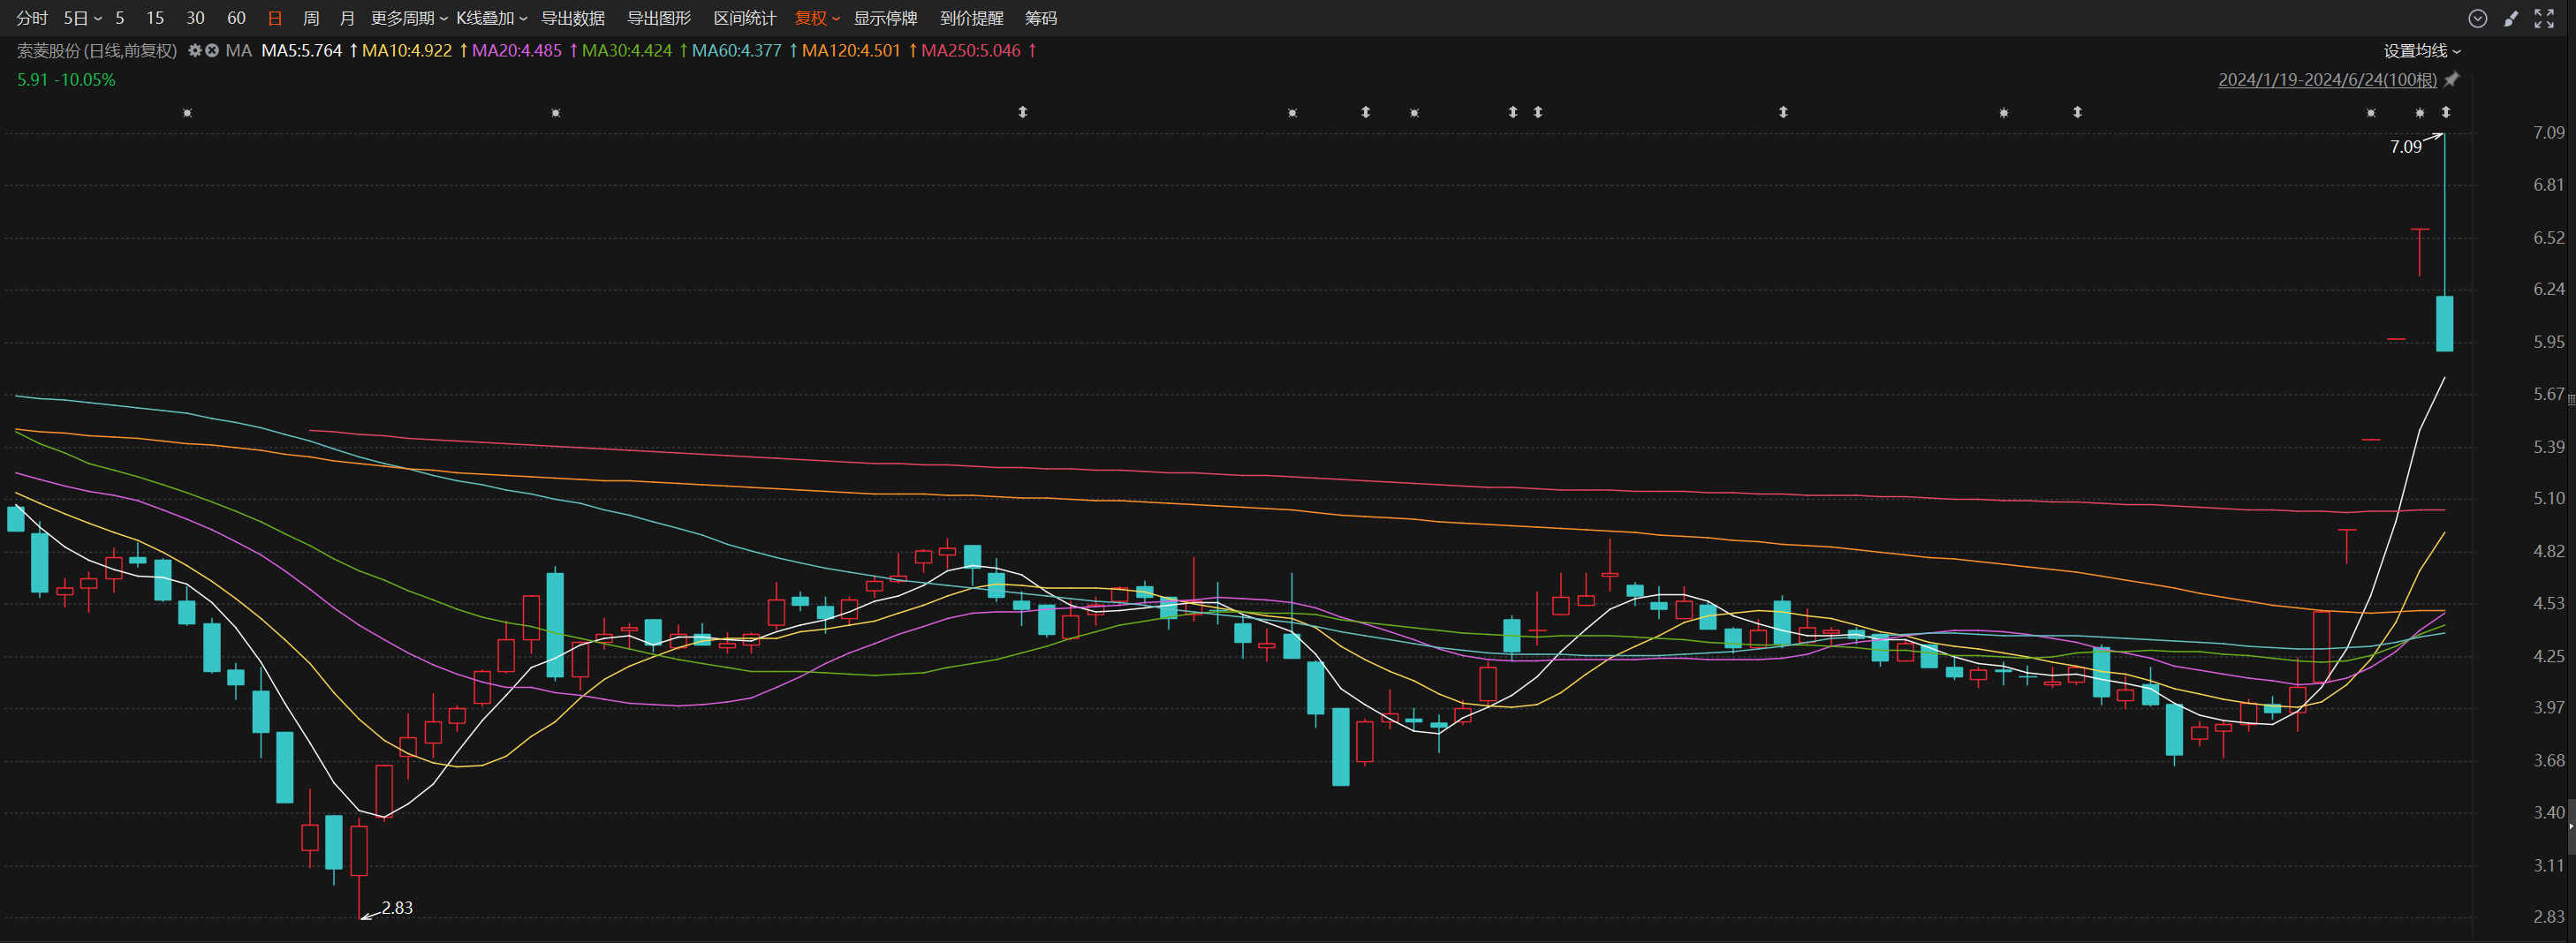
Task: Switch to 日 daily K-line period
Action: click(x=275, y=18)
